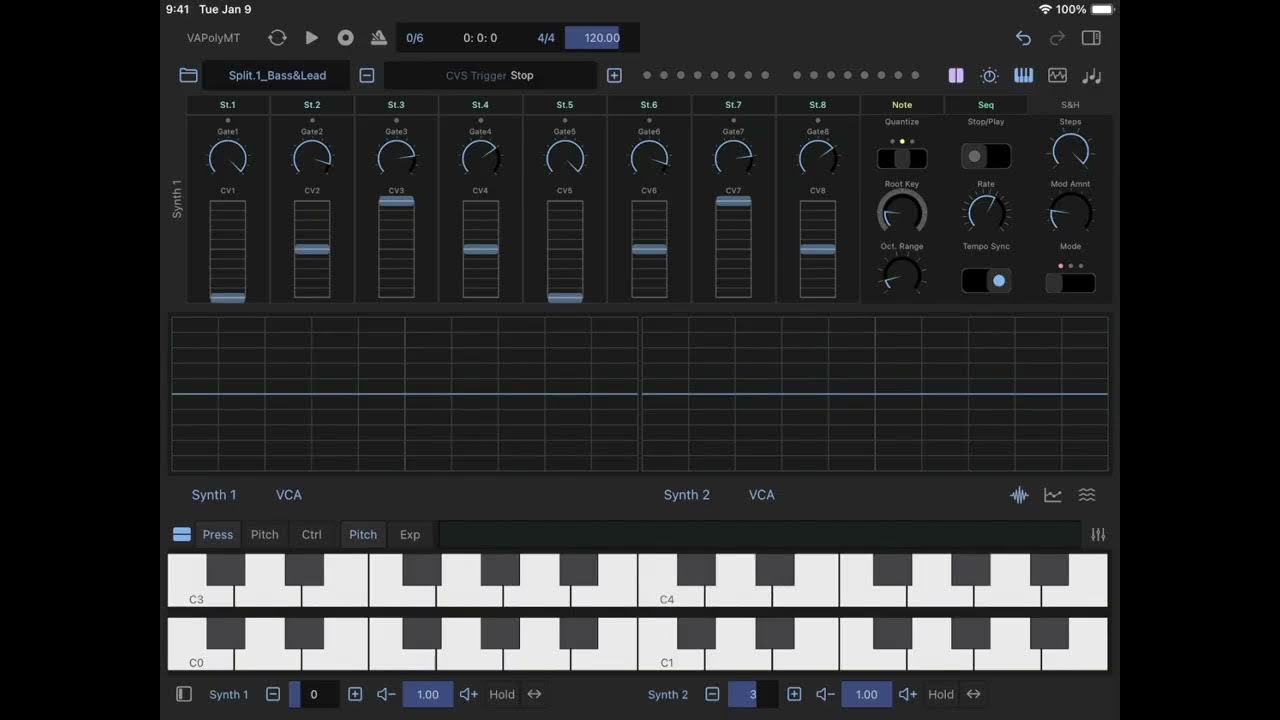Click the VCA button beside Synth 2
1280x720 pixels.
tap(762, 495)
